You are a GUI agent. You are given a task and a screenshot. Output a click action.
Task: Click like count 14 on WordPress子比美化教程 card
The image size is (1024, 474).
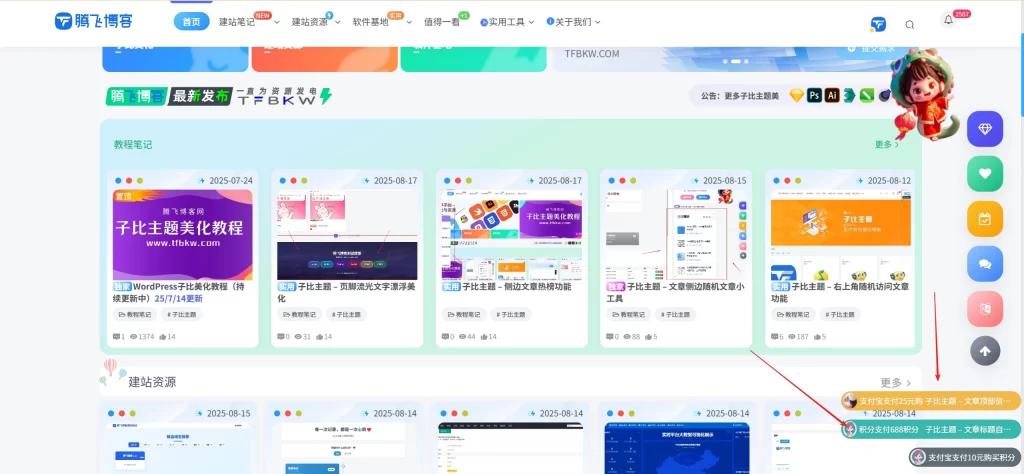point(168,337)
